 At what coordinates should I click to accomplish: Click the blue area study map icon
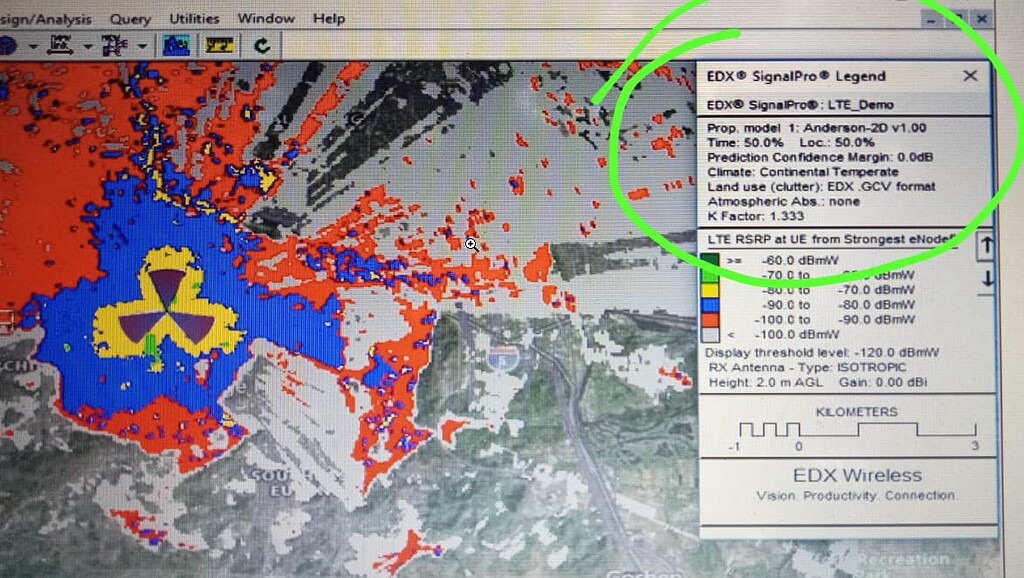(177, 45)
